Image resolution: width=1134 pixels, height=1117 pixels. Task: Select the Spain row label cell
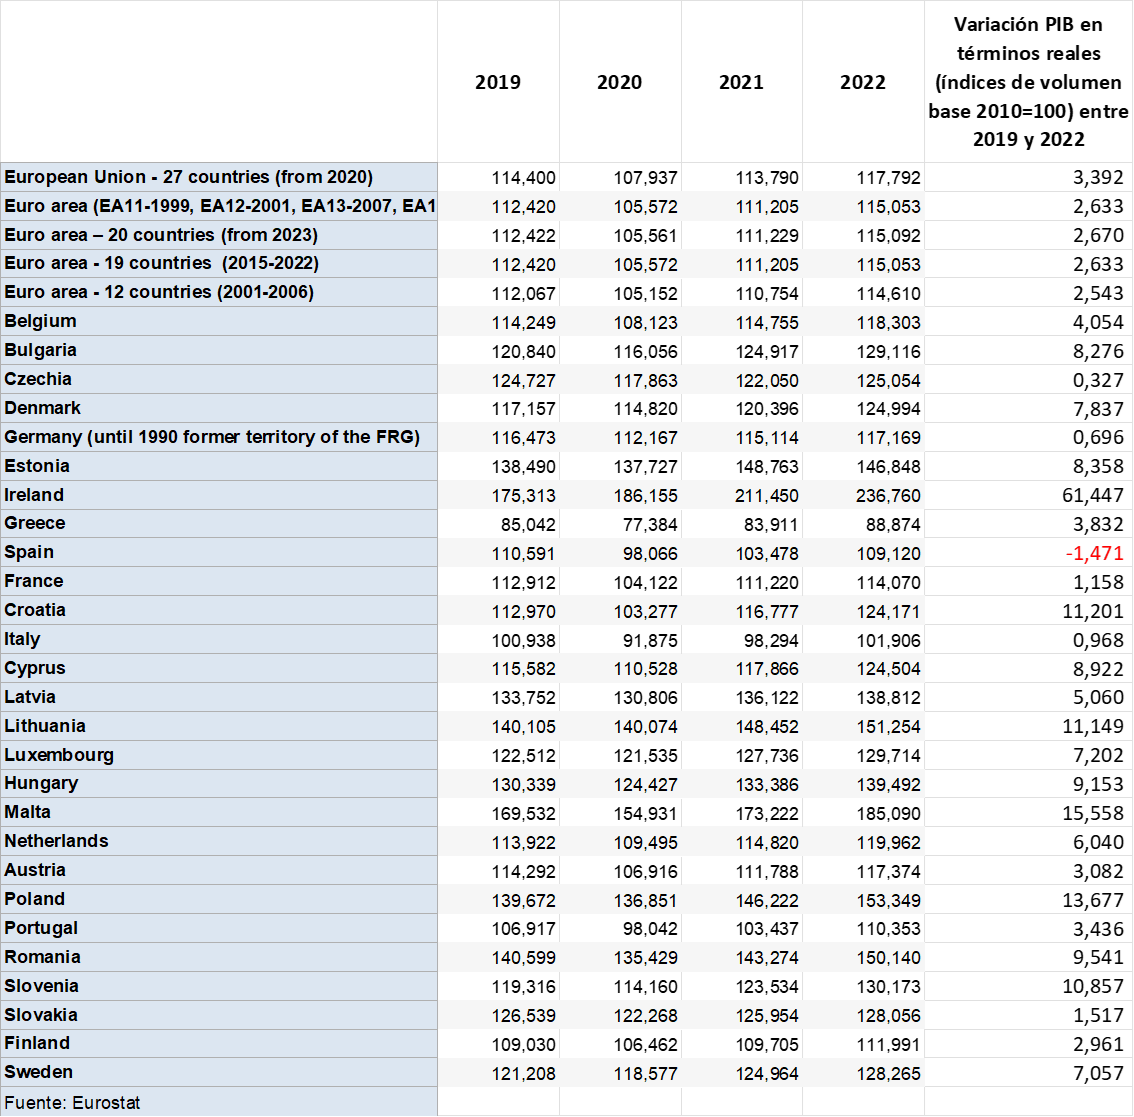click(x=218, y=553)
